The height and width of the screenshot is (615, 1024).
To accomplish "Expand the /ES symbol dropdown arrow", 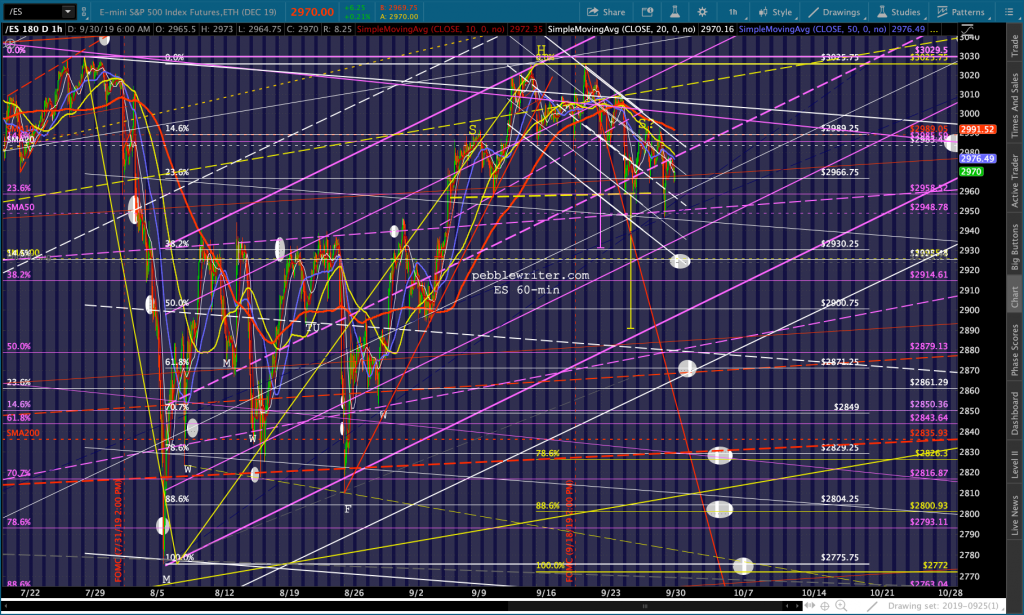I will 68,12.
